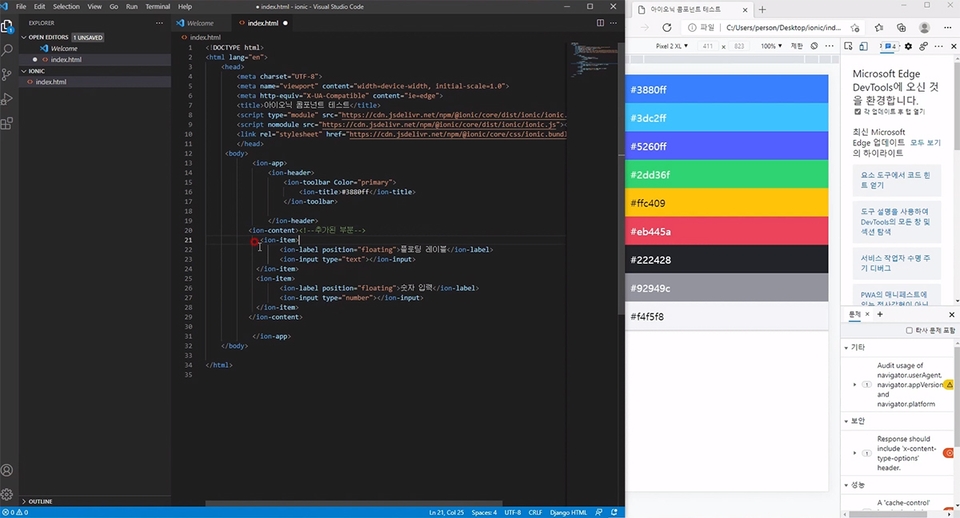Viewport: 960px width, 518px height.
Task: Open device toolbar more options
Action: pos(829,46)
